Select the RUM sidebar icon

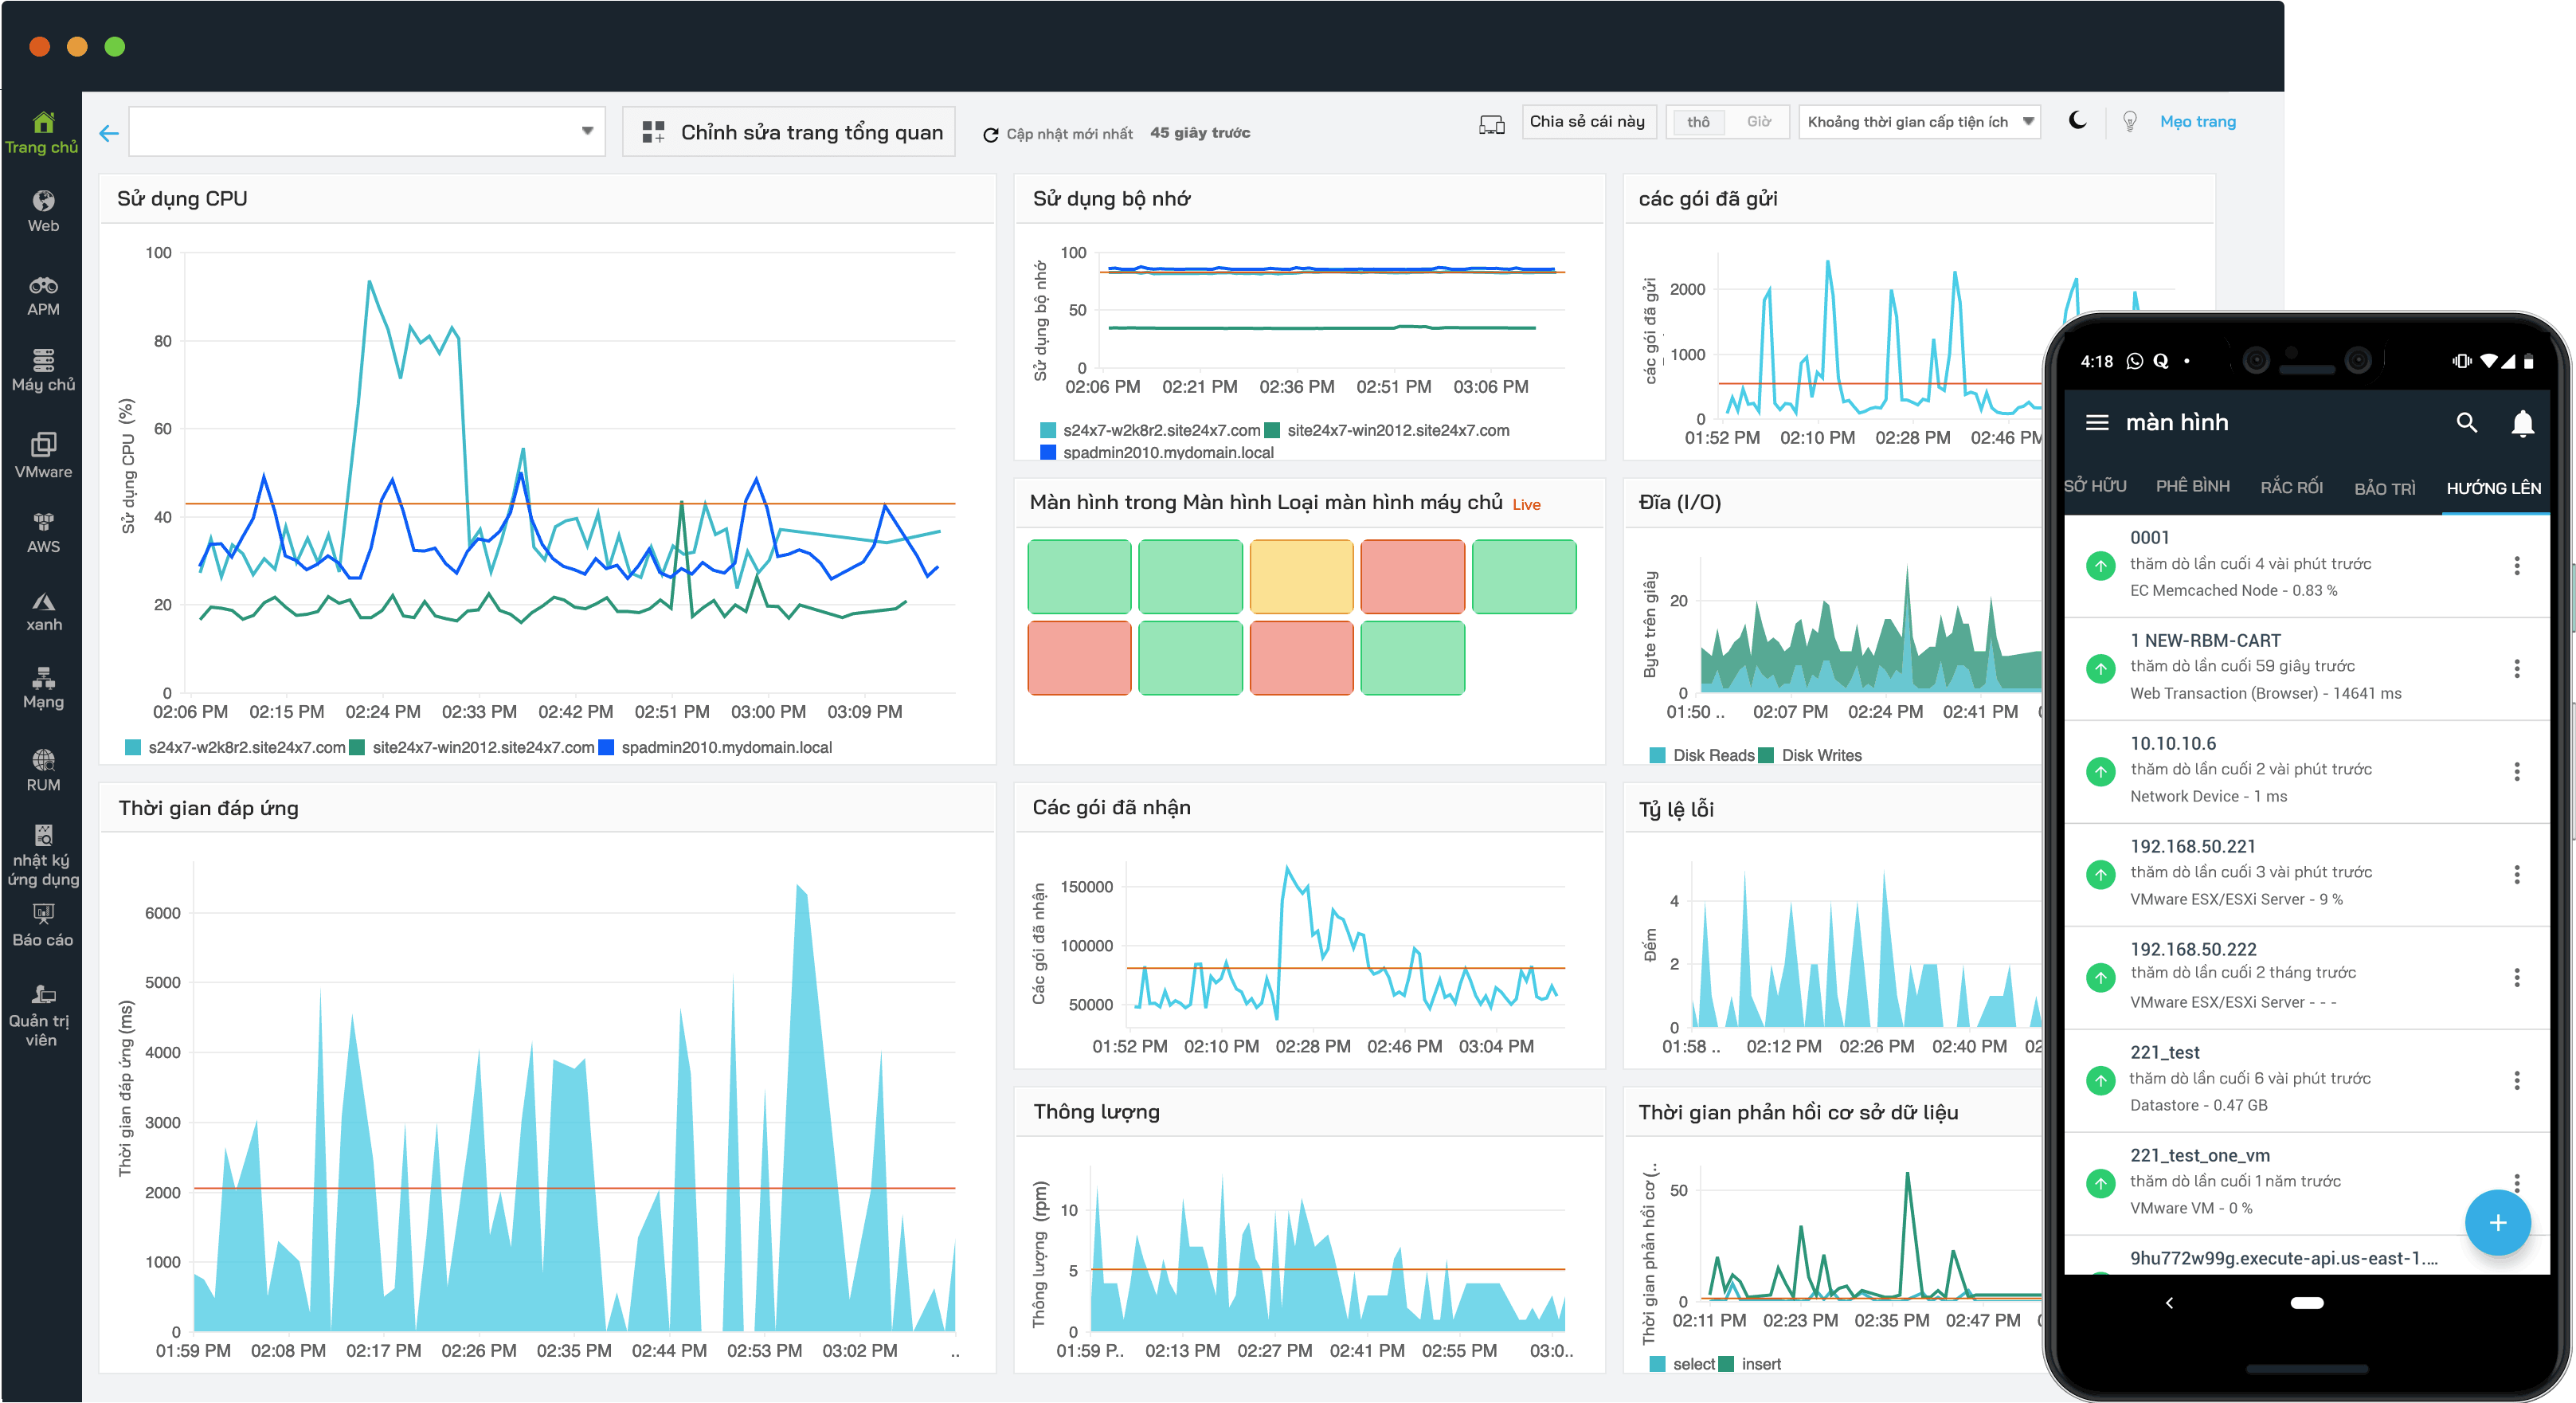[x=42, y=768]
